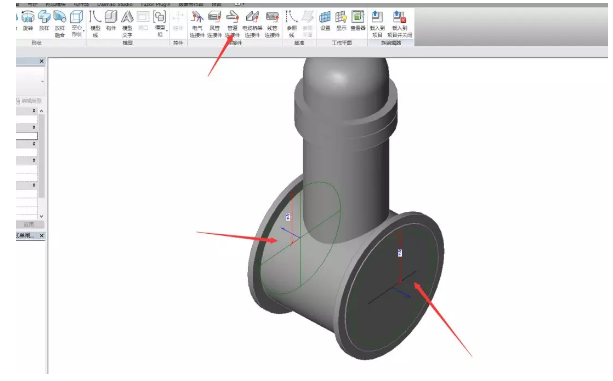Viewport: 613px width, 381px height.
Task: Select the Reference Line (参照线) tool
Action: [x=292, y=24]
